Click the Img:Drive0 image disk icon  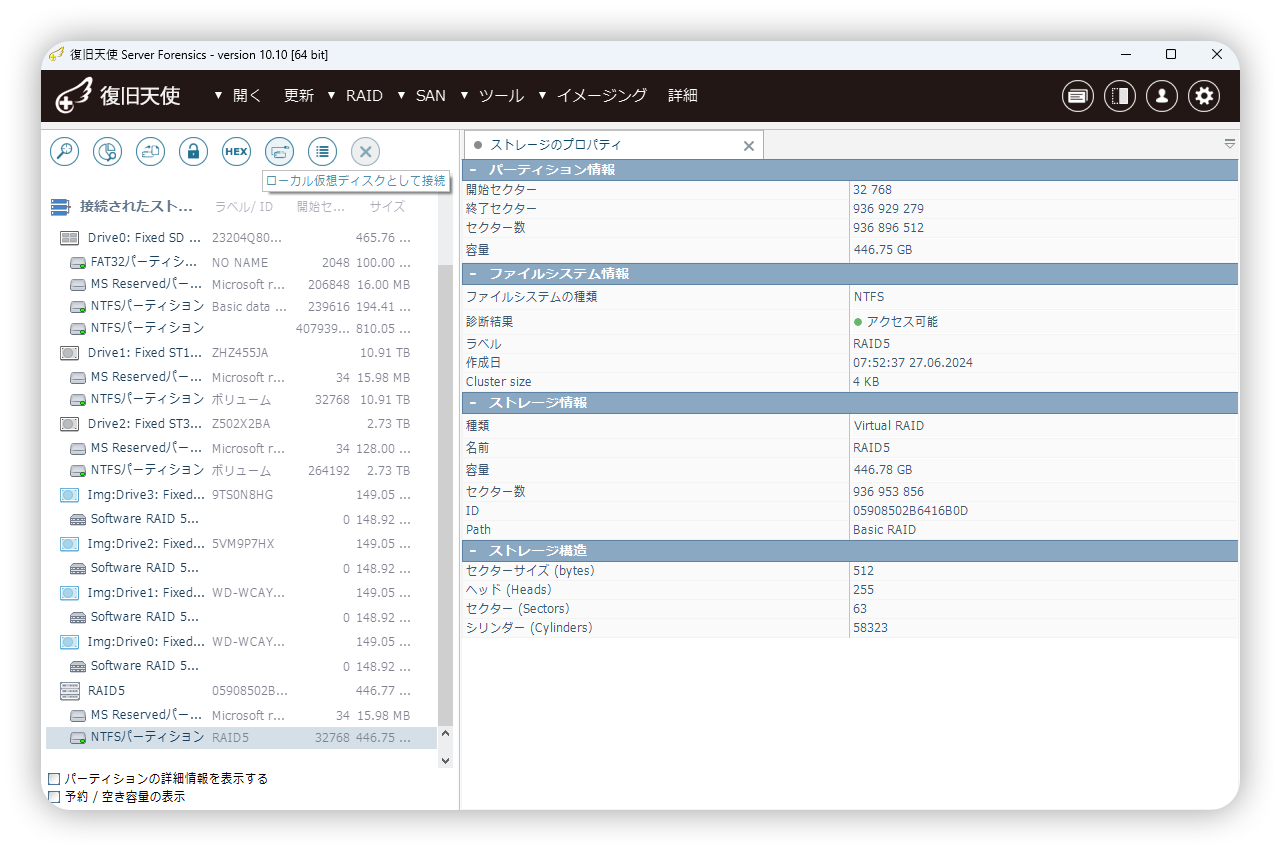[x=69, y=642]
